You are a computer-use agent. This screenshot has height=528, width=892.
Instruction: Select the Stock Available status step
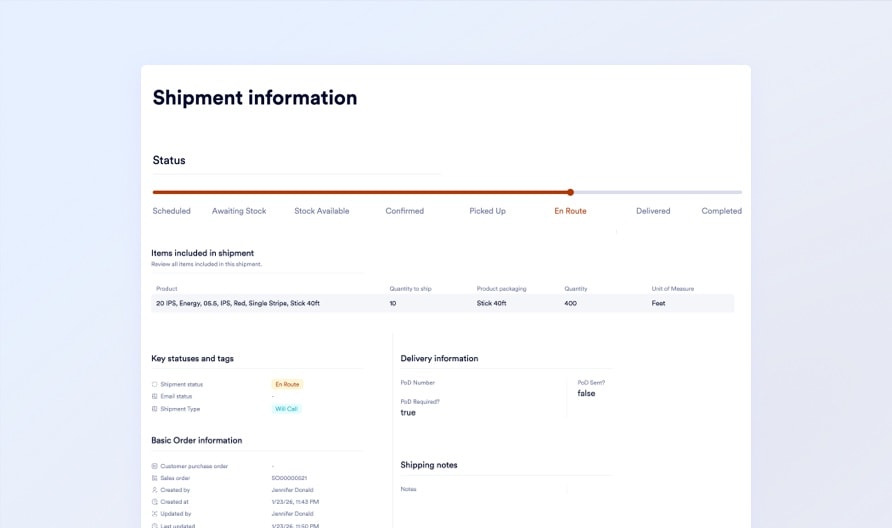coord(321,211)
